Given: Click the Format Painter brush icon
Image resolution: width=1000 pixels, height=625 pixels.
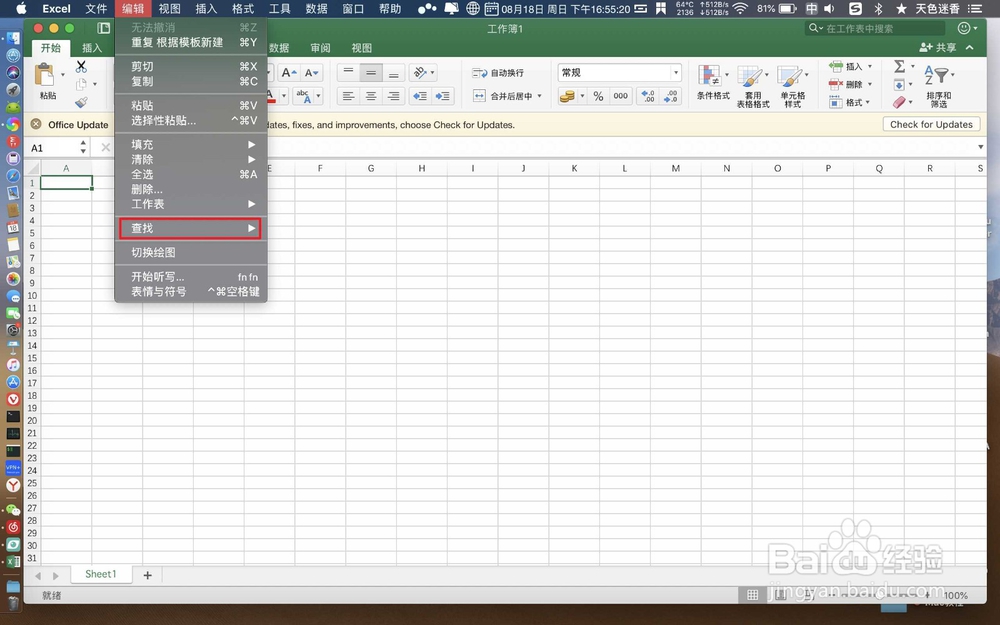Looking at the screenshot, I should (81, 102).
